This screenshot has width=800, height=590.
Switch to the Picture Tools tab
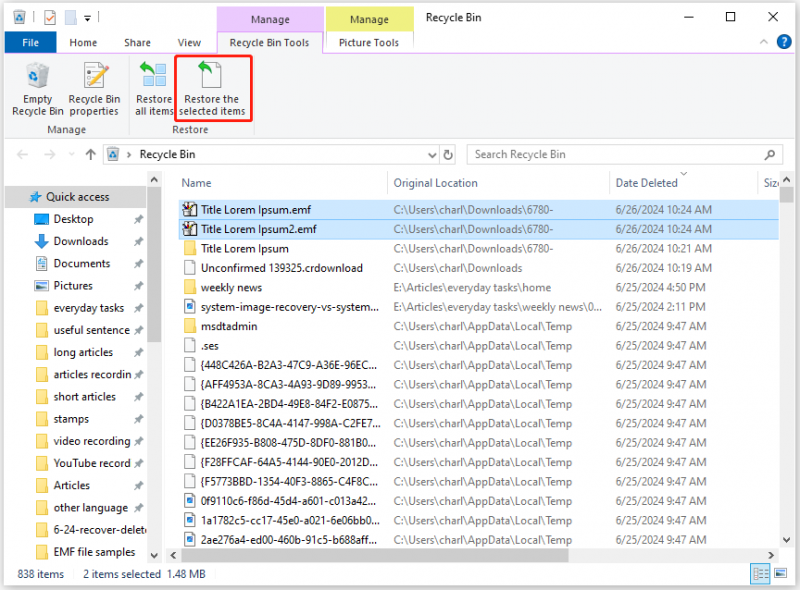(x=369, y=43)
